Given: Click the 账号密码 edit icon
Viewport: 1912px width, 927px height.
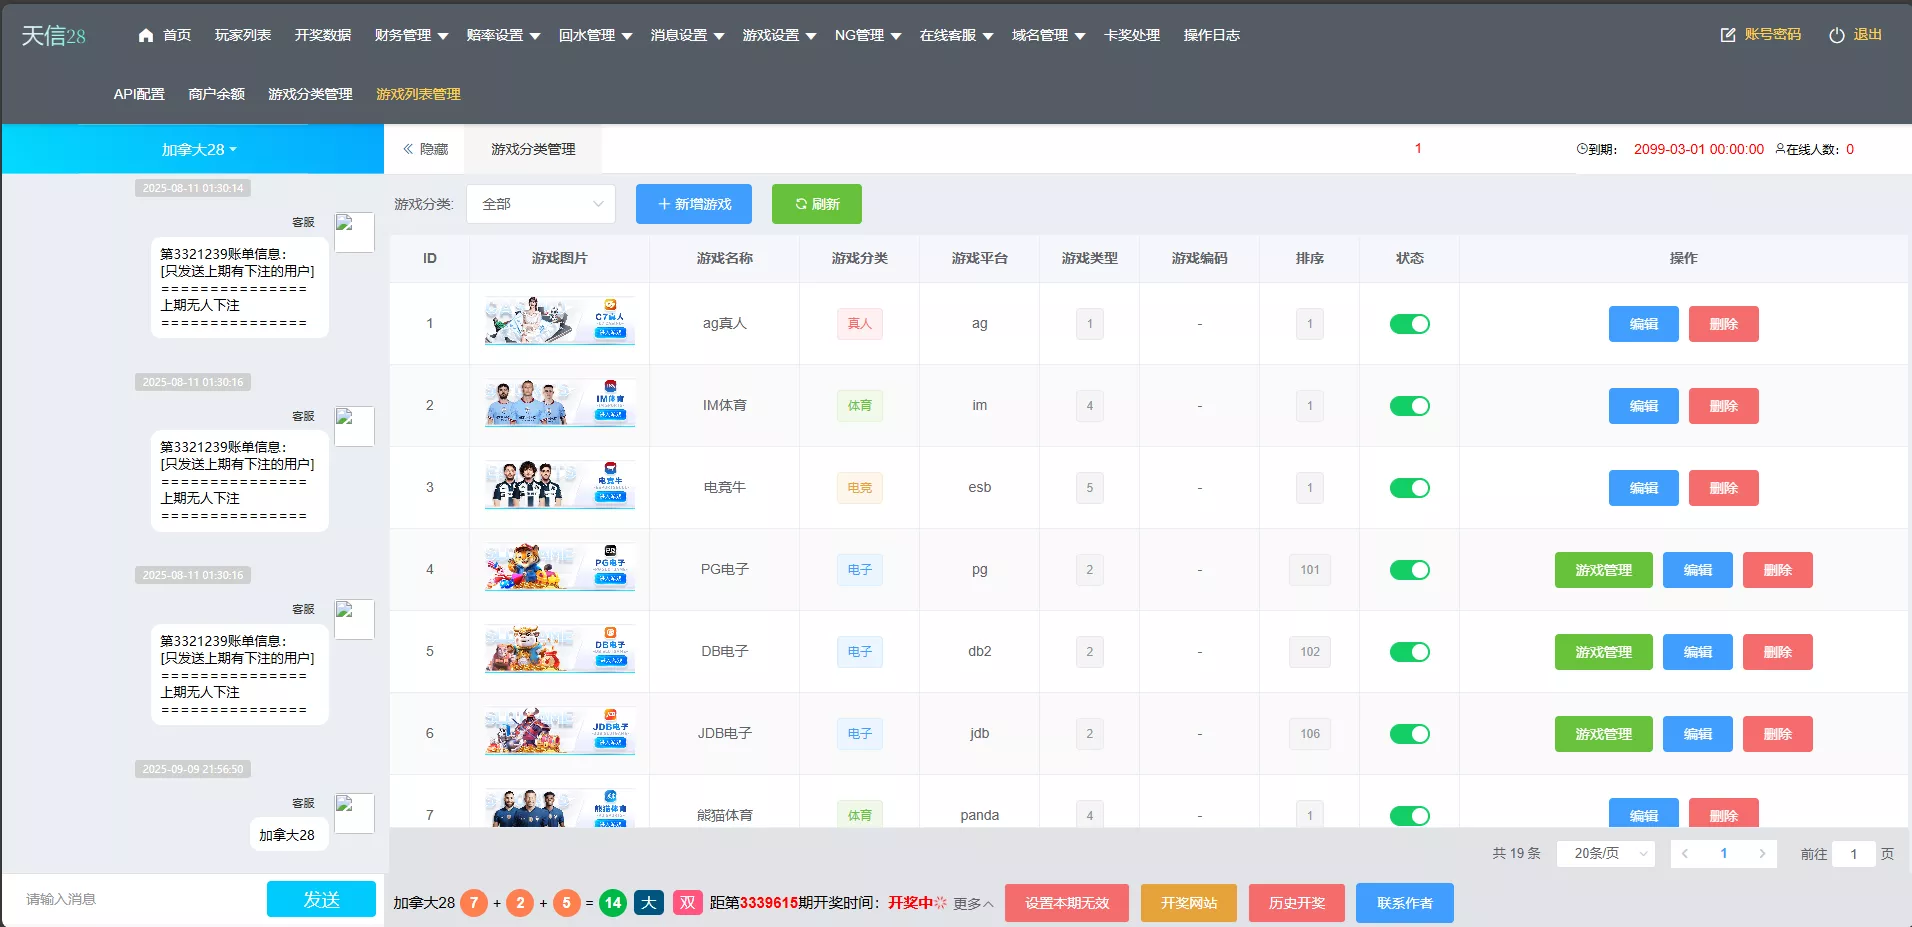Looking at the screenshot, I should (1727, 35).
